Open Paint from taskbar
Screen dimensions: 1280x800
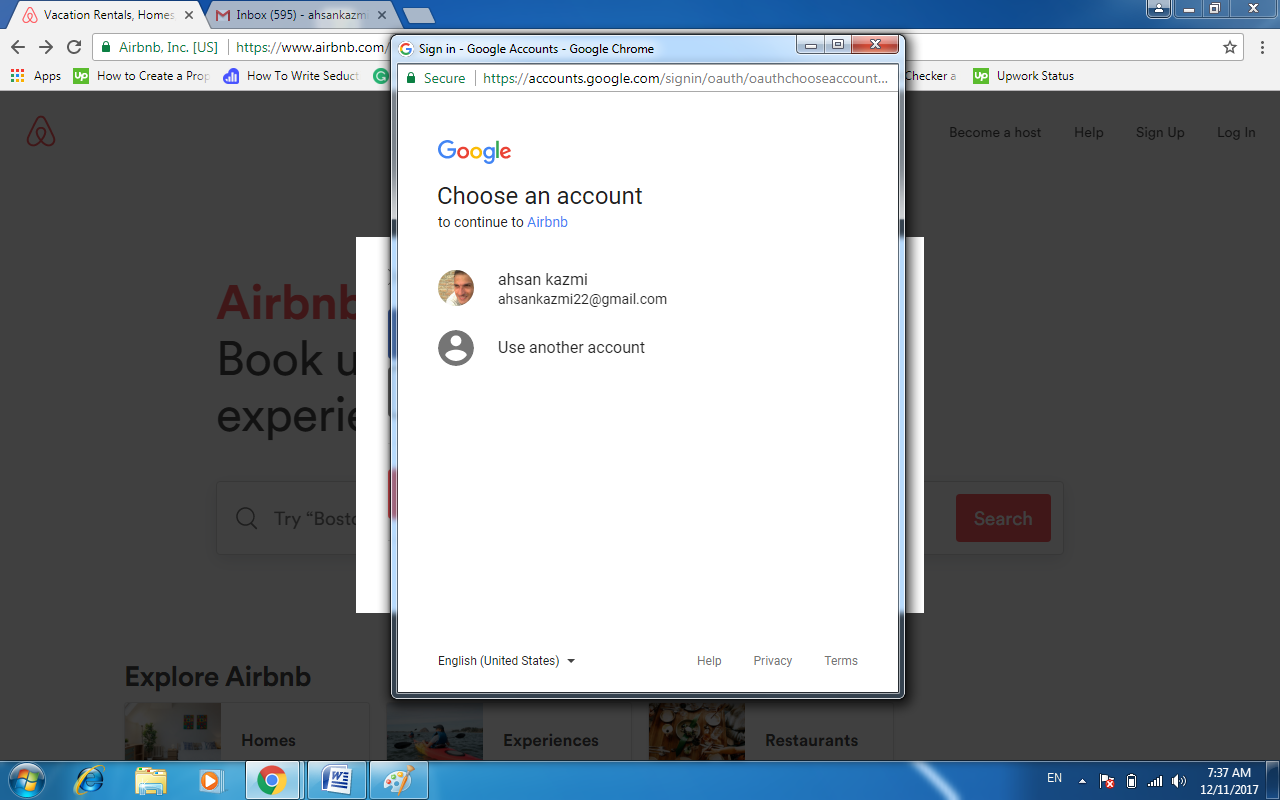(x=398, y=780)
